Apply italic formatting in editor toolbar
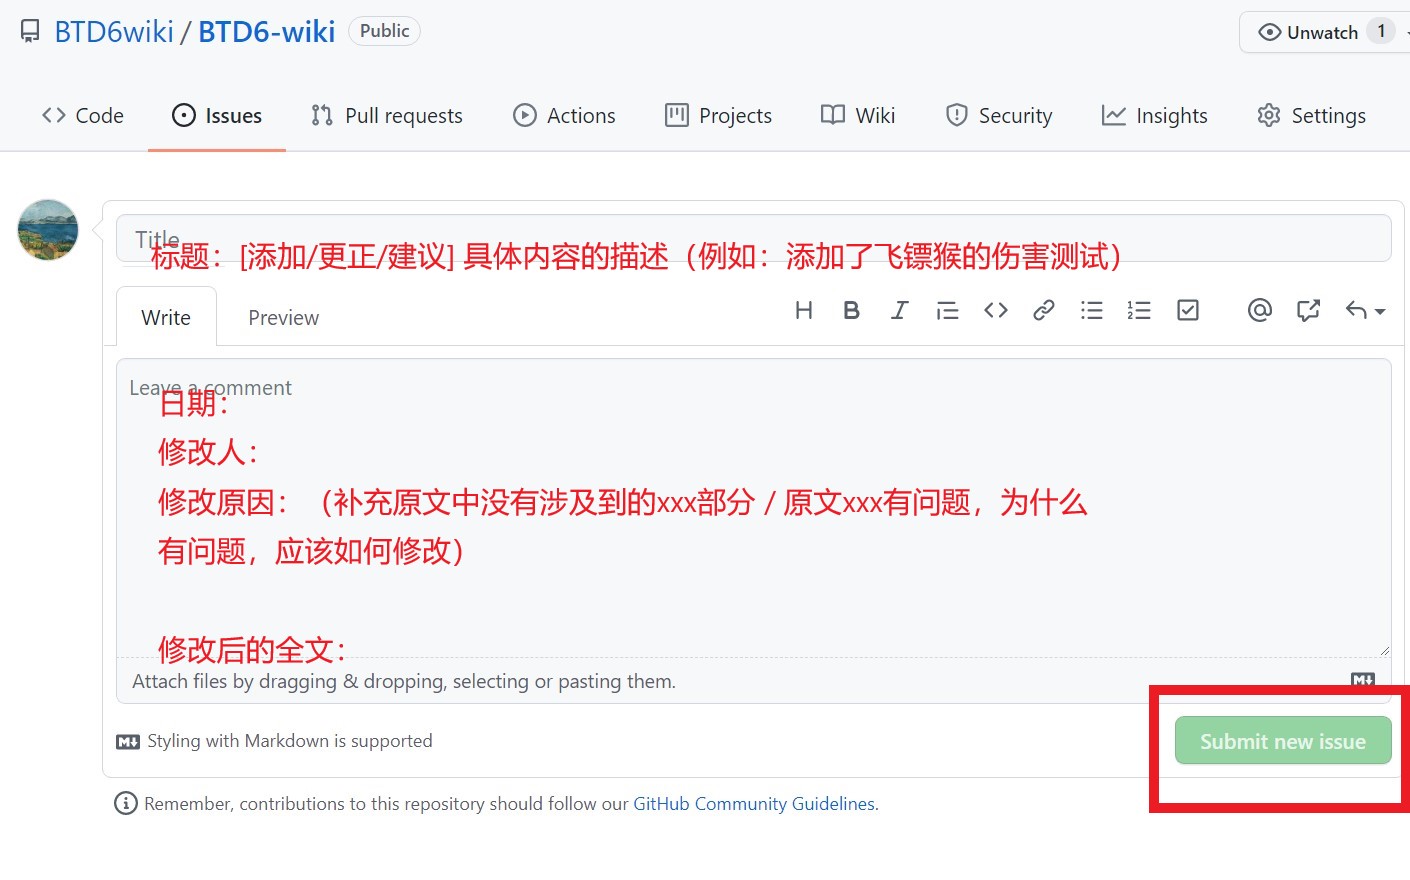The width and height of the screenshot is (1410, 880). pyautogui.click(x=899, y=310)
